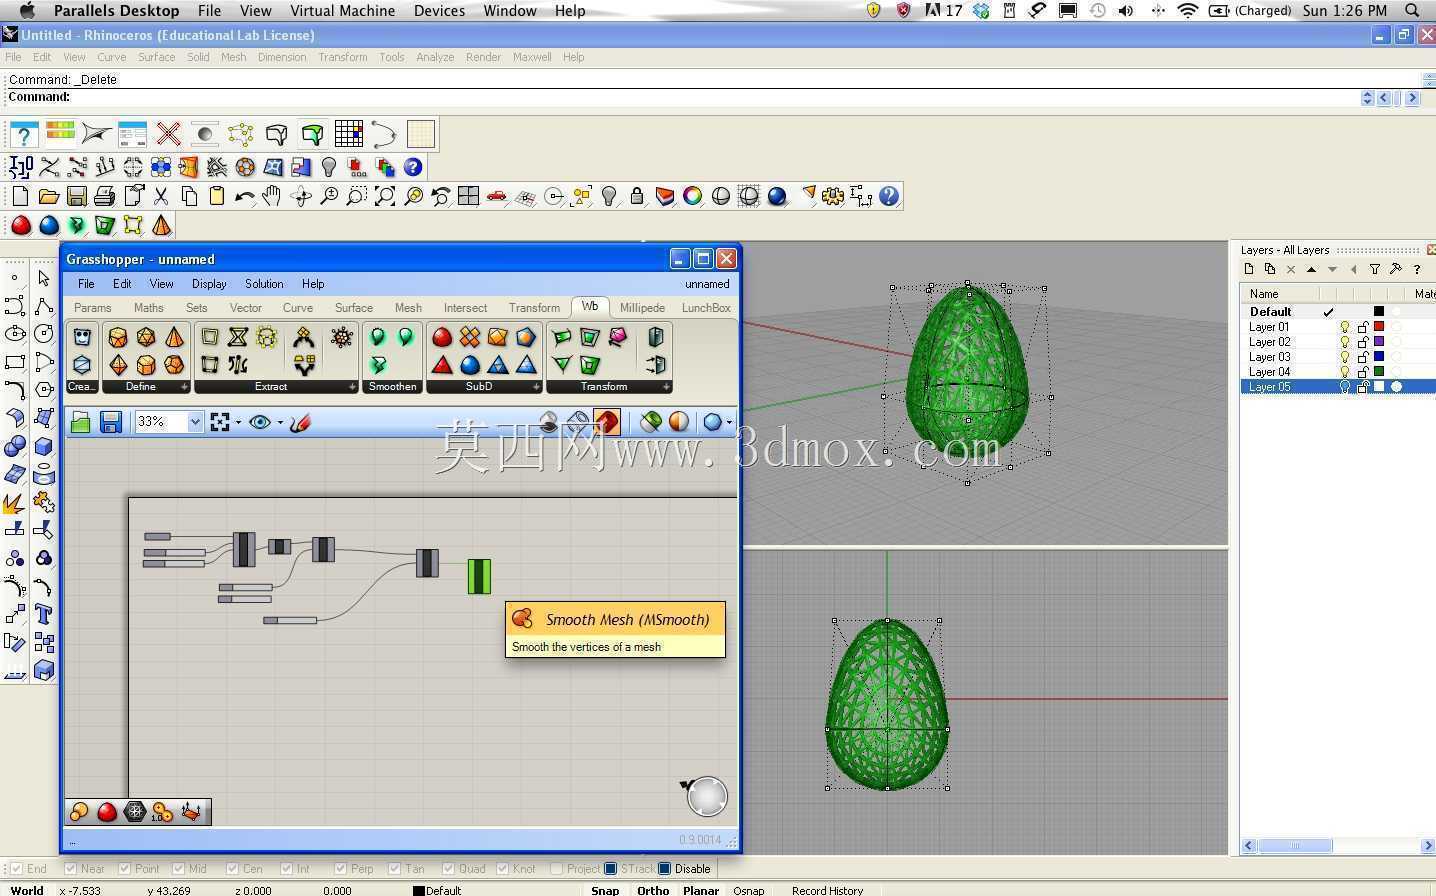The image size is (1436, 896).
Task: Open the zoom extents dropdown arrow in Grasshopper
Action: (x=238, y=422)
